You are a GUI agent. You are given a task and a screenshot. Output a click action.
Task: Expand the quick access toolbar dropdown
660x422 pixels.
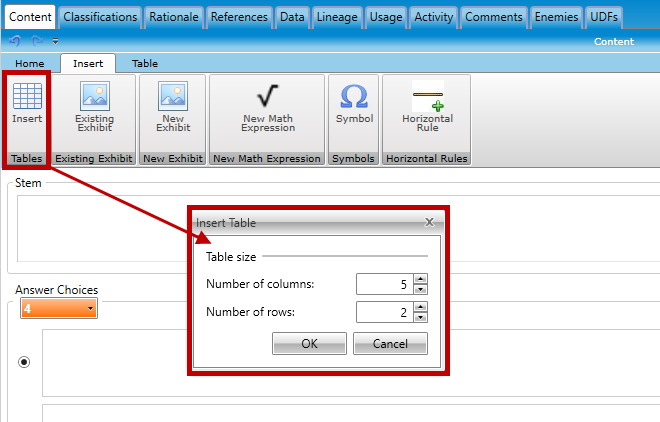[54, 43]
